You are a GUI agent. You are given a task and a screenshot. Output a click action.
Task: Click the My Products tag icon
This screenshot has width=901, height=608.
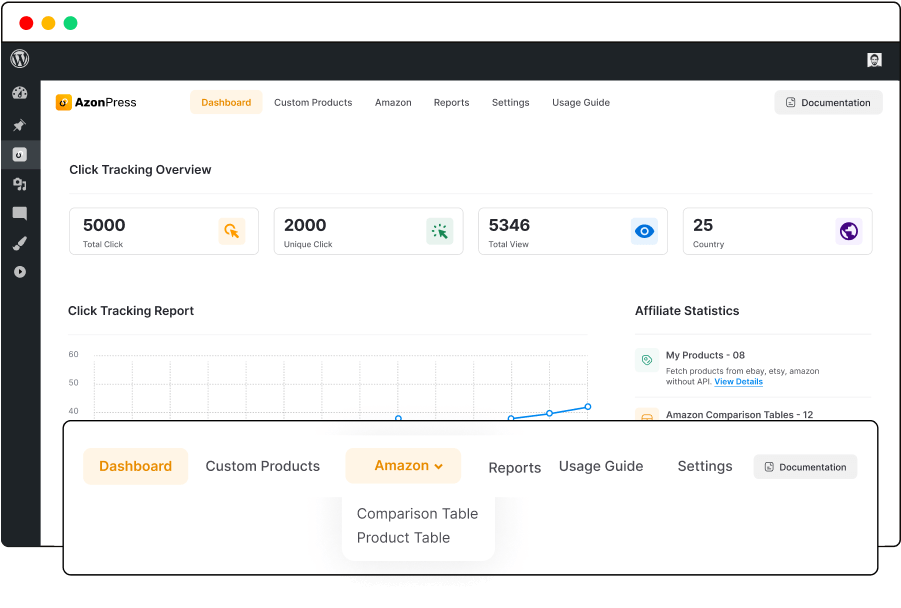click(647, 360)
